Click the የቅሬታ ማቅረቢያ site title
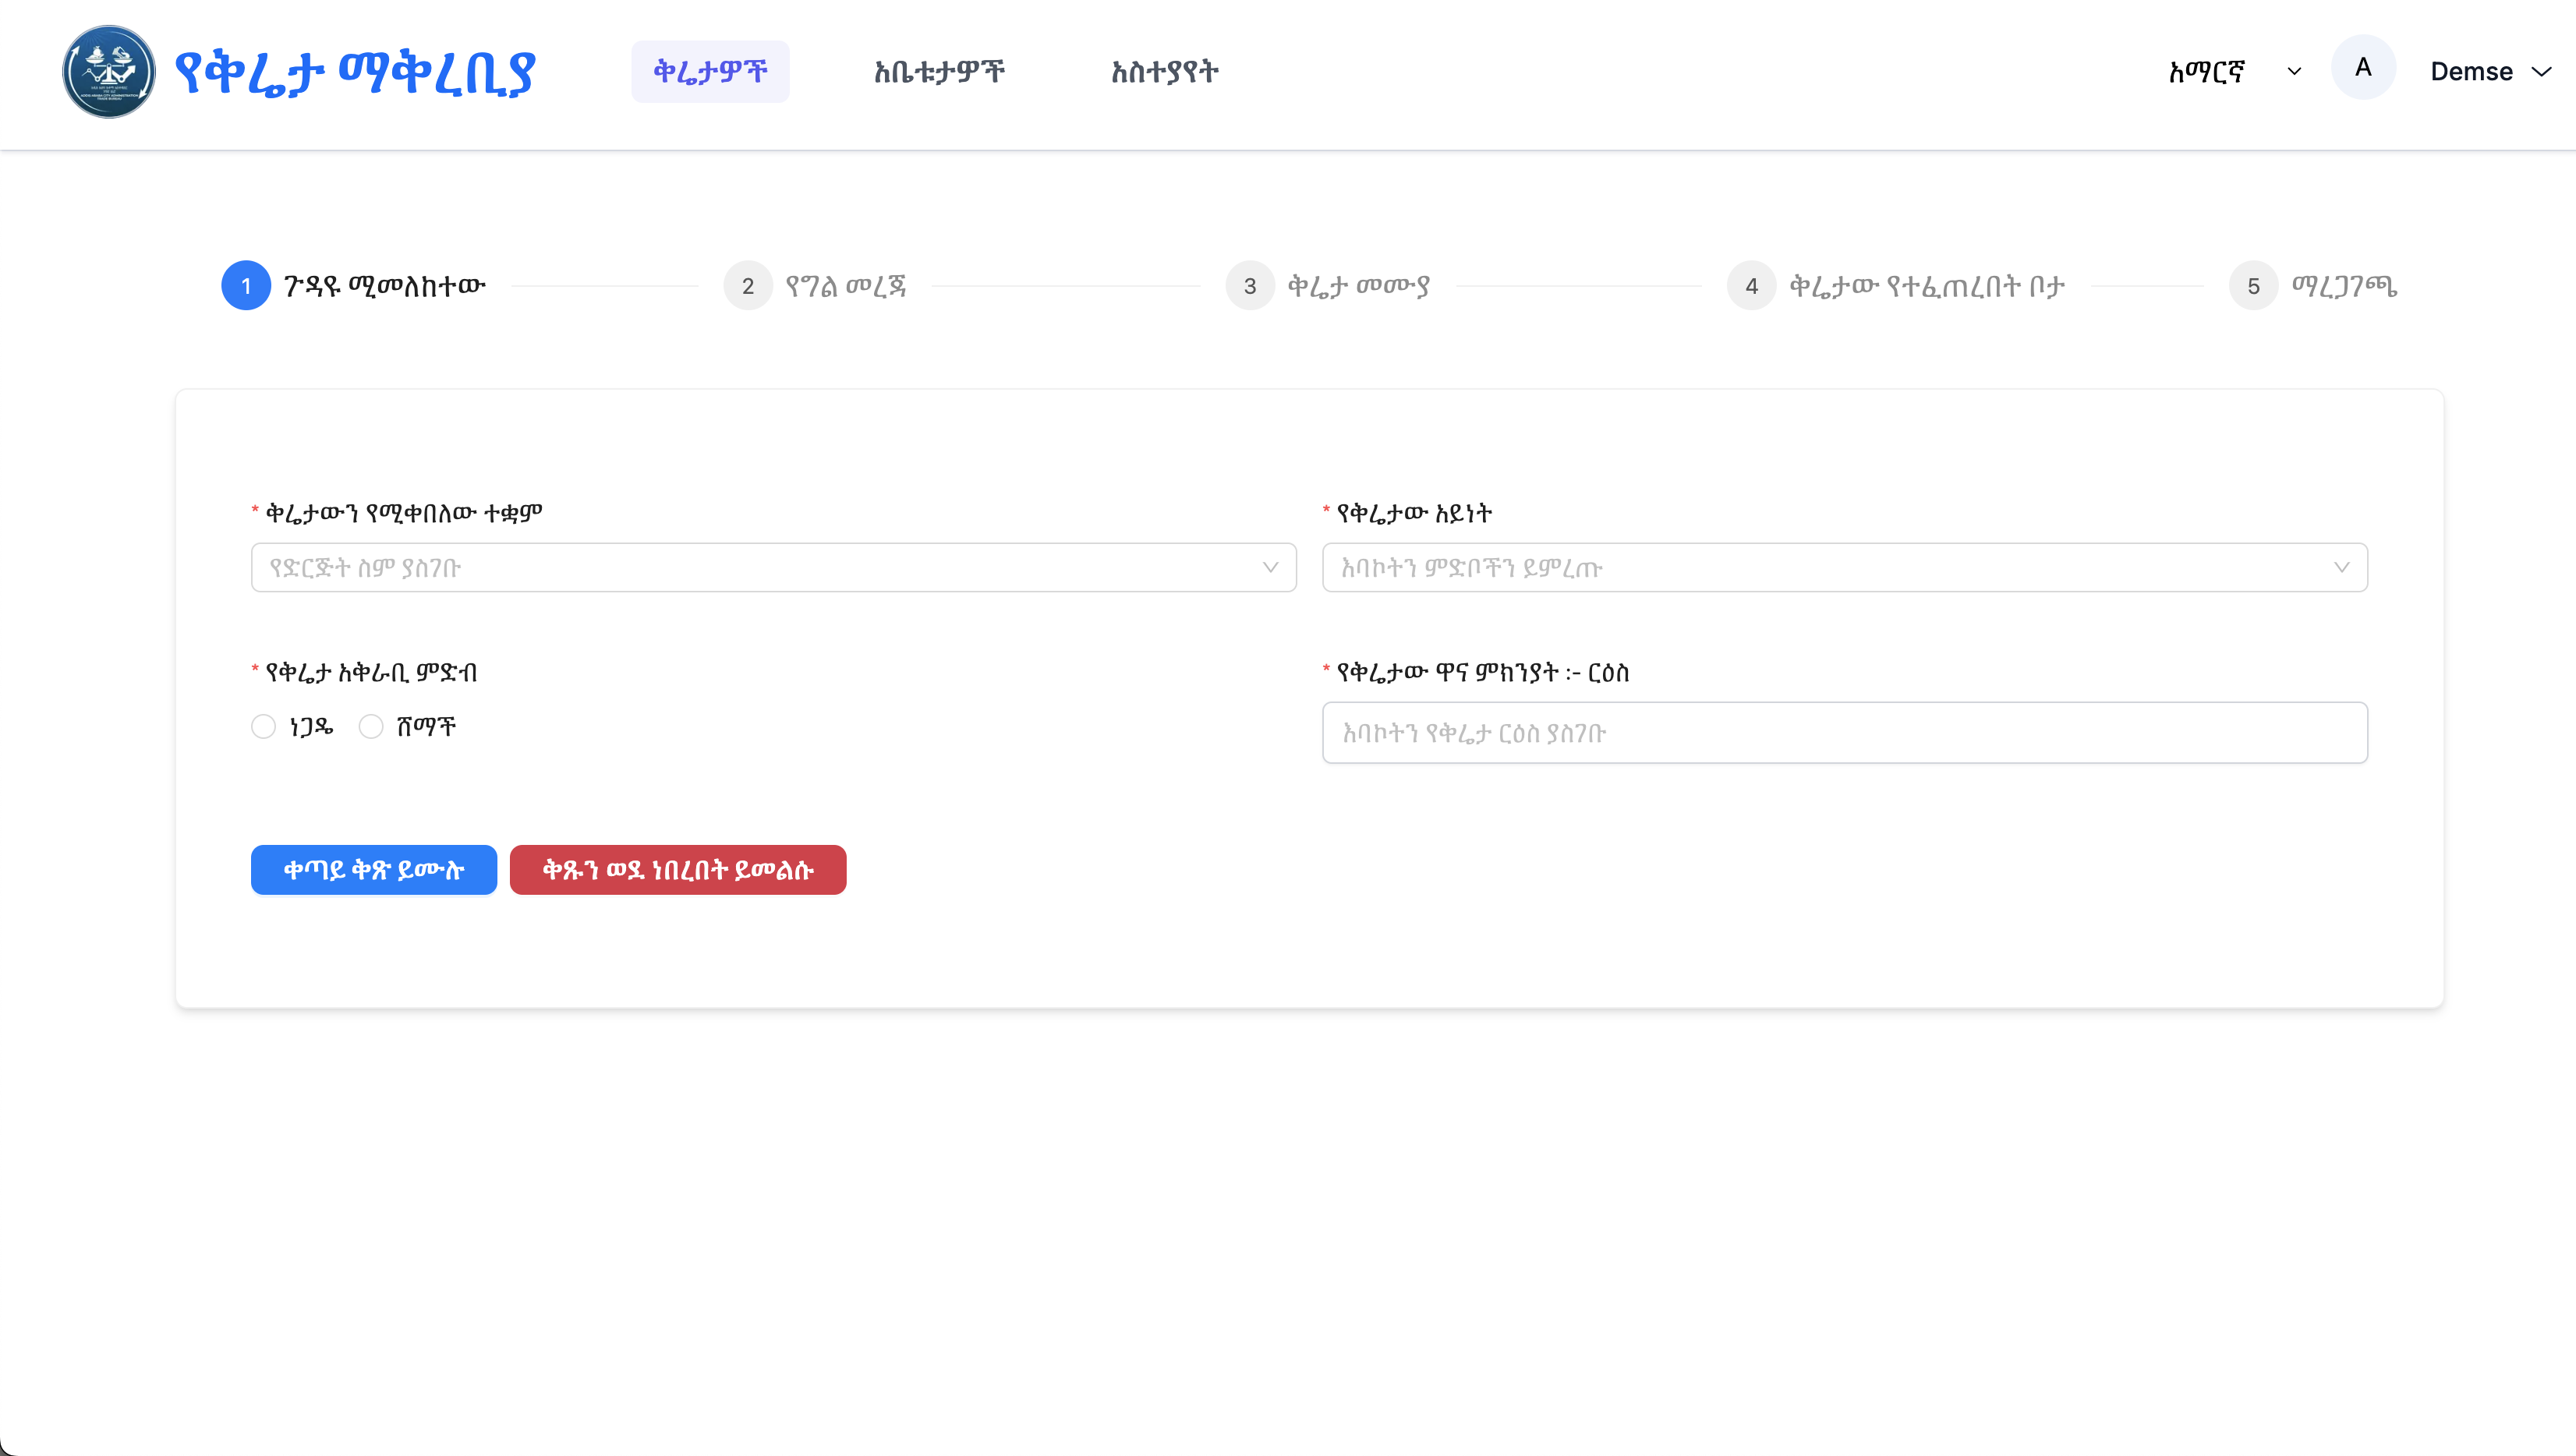This screenshot has height=1456, width=2576. coord(356,72)
